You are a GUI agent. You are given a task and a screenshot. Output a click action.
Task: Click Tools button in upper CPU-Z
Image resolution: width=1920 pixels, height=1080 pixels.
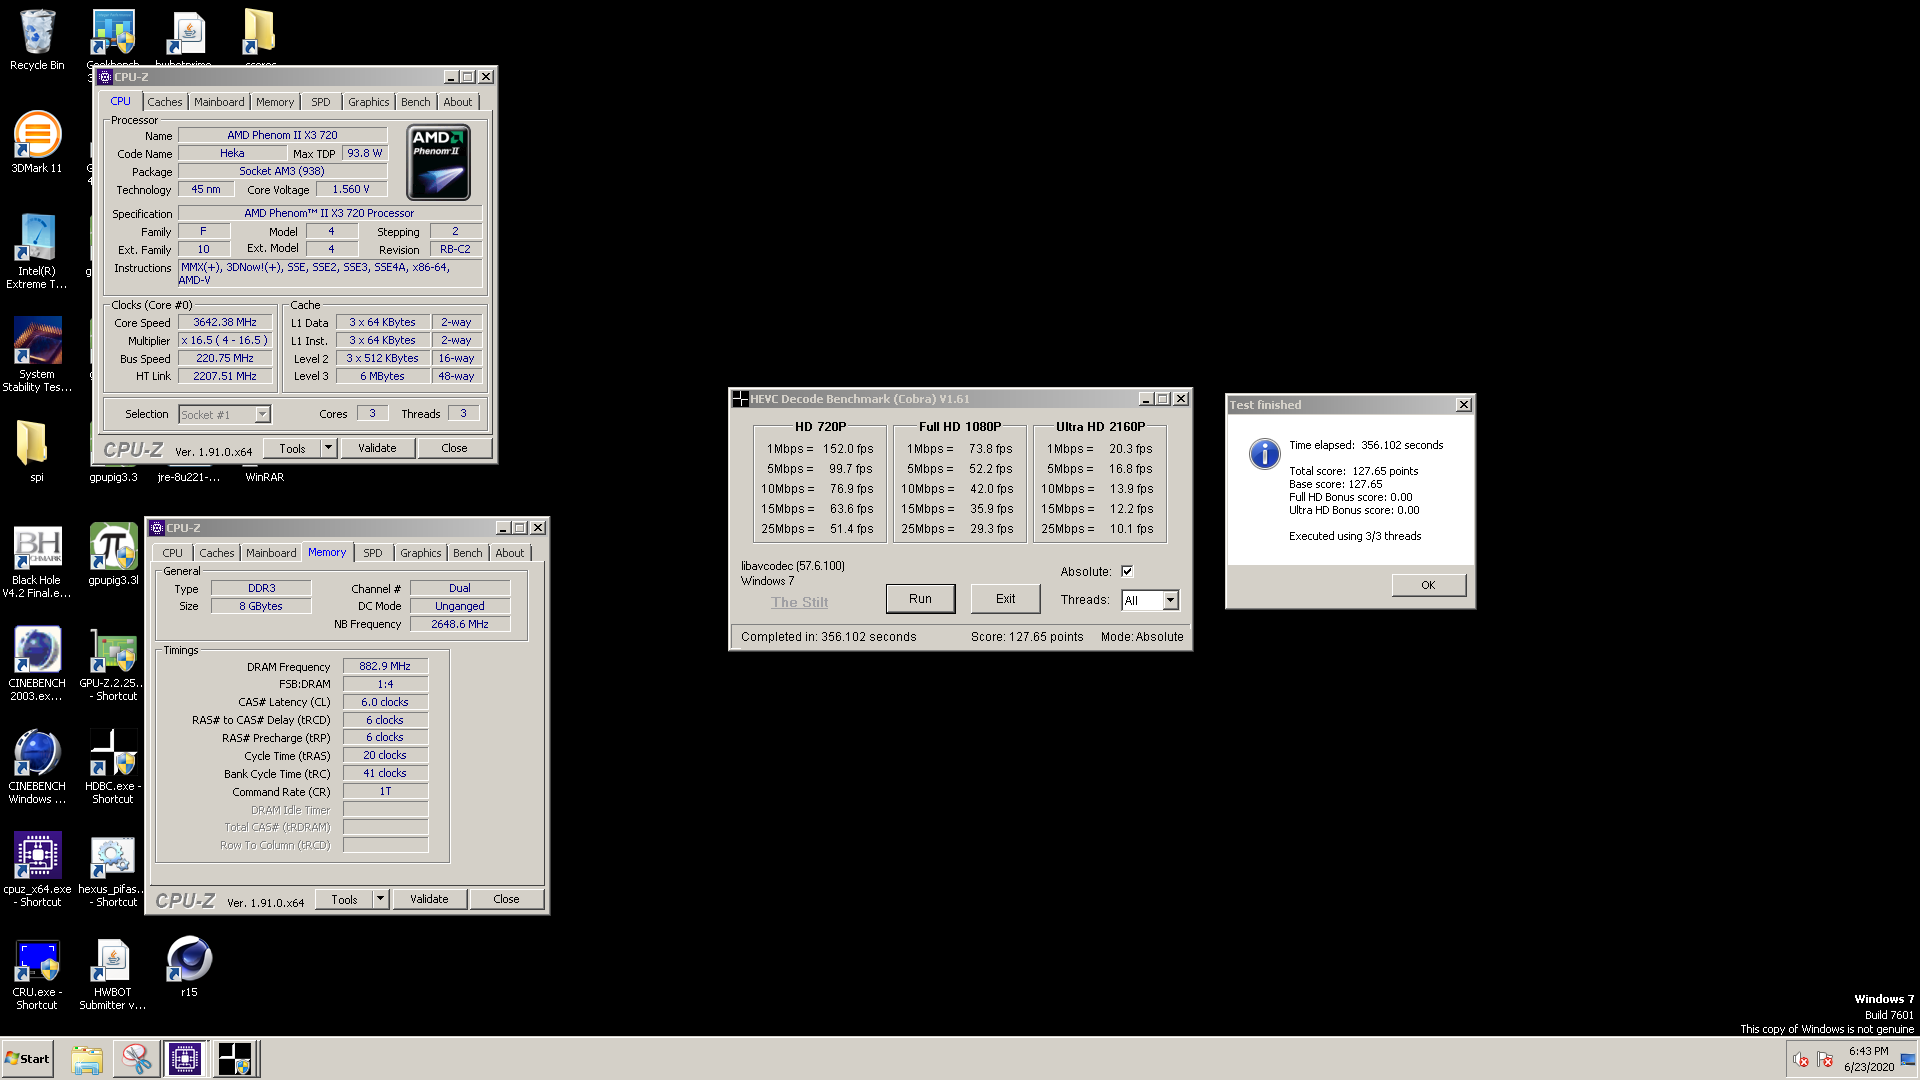(x=292, y=448)
